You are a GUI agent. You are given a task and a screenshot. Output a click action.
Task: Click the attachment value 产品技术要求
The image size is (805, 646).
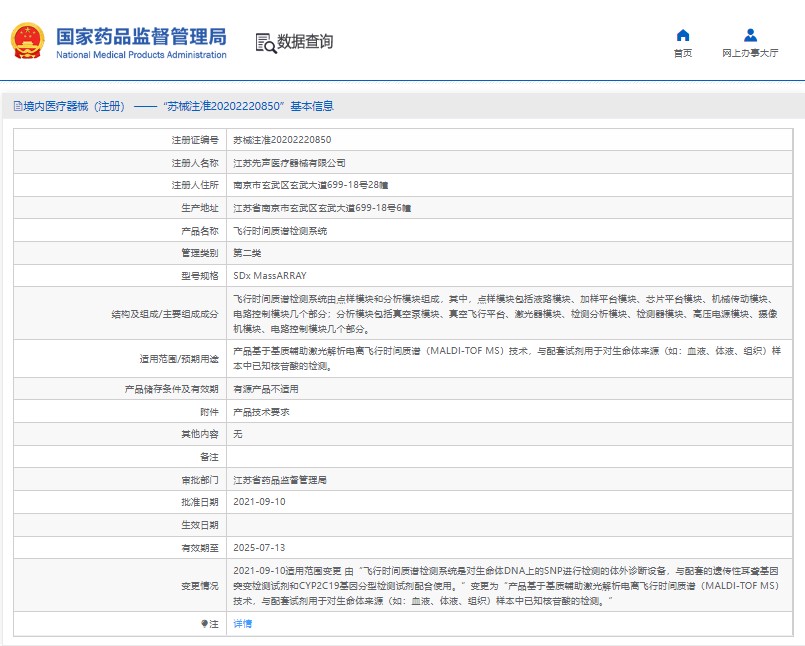[x=263, y=412]
